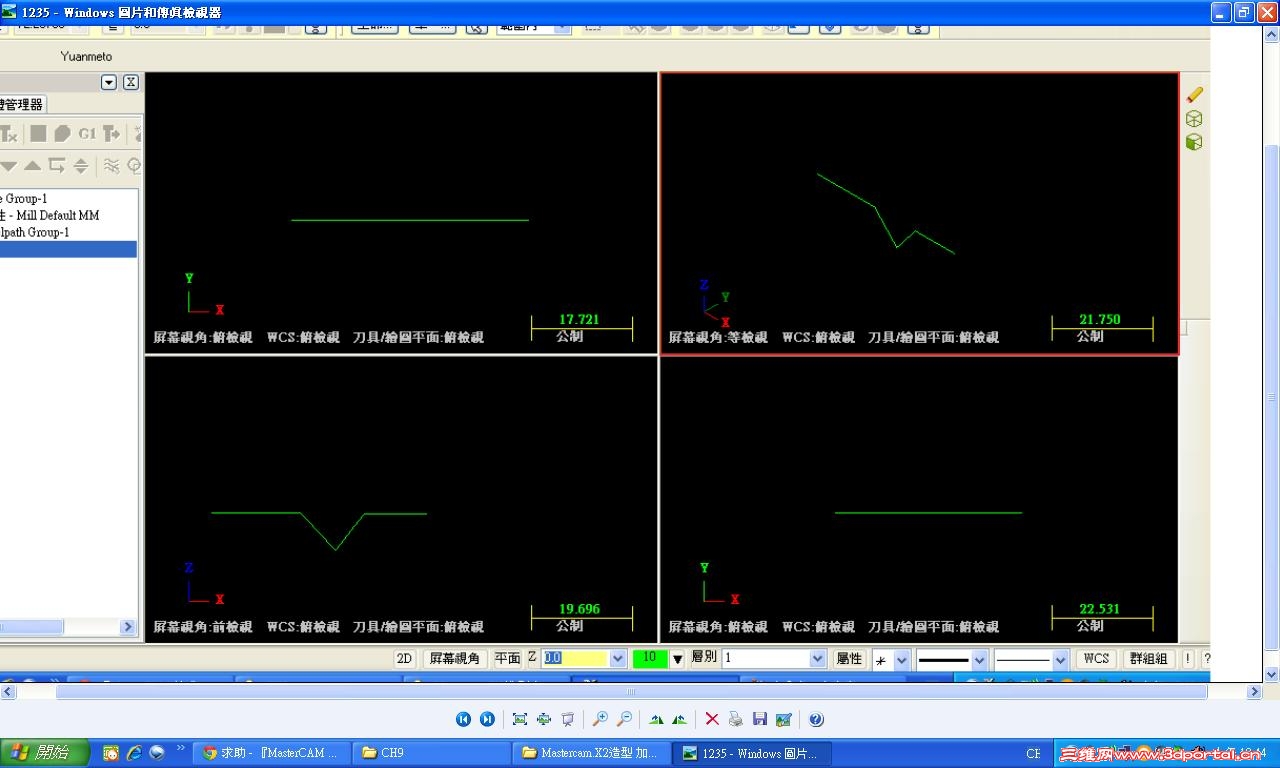
Task: Select the Group-1 tree row
Action: coord(24,198)
